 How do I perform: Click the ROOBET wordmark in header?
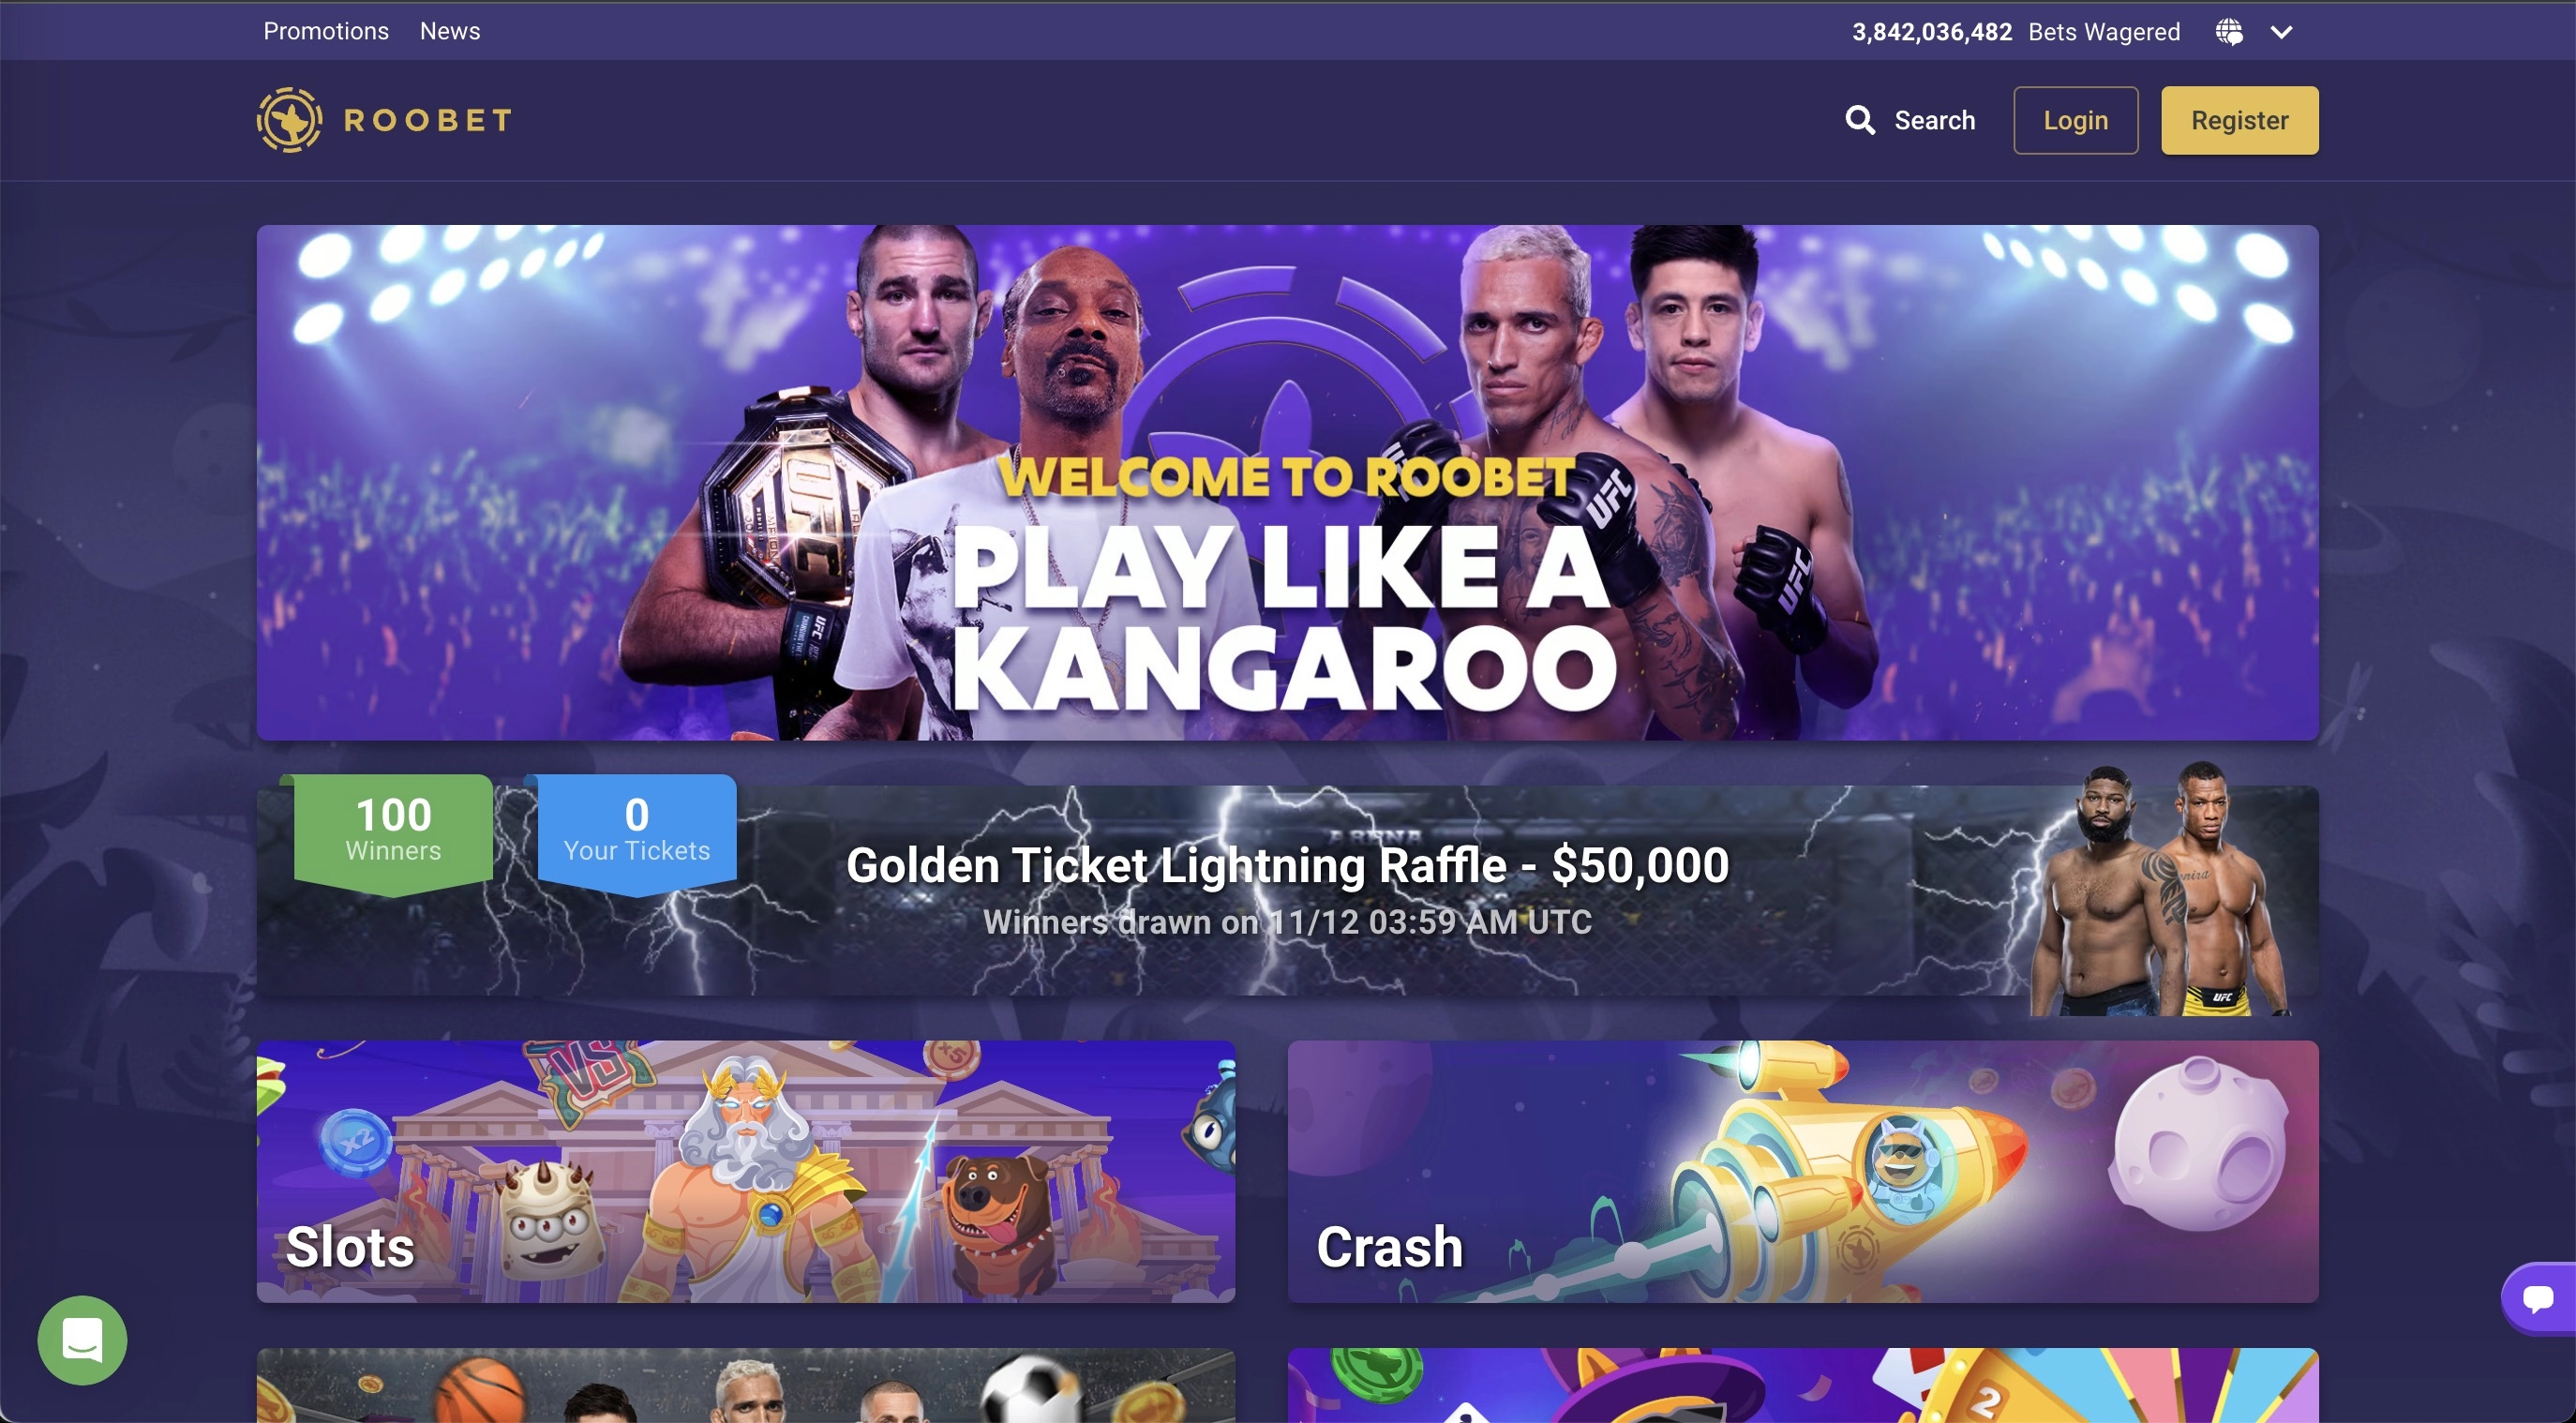pyautogui.click(x=428, y=120)
